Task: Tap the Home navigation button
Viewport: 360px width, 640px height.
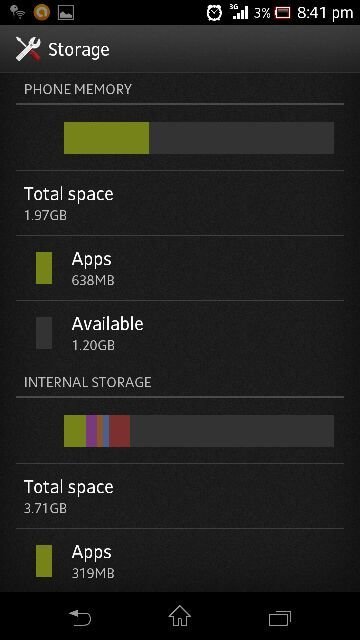Action: pyautogui.click(x=180, y=616)
